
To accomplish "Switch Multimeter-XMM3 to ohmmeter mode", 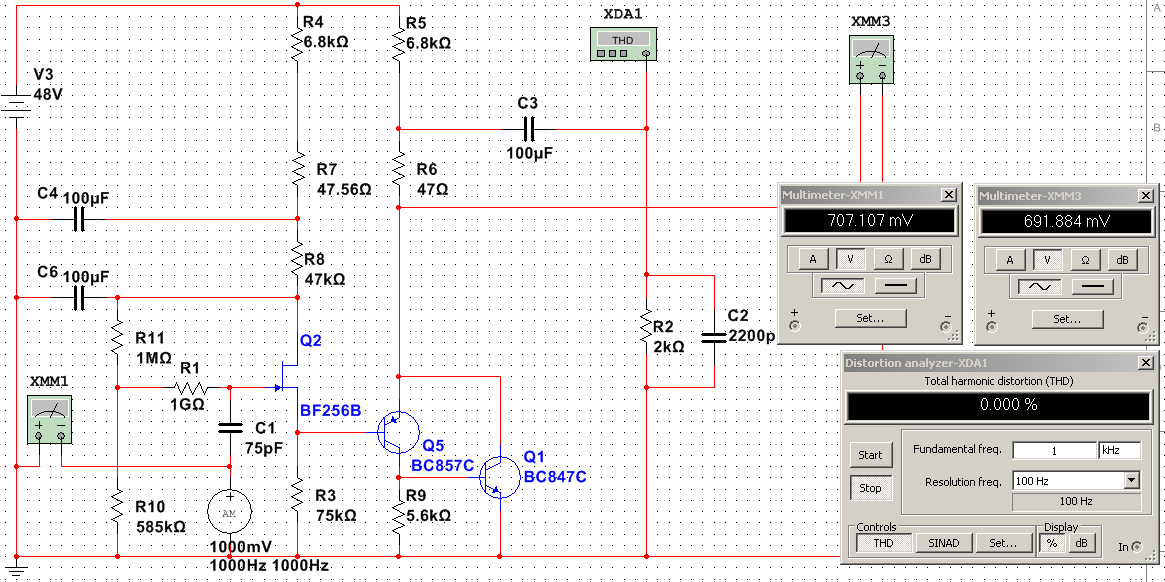I will click(1085, 259).
